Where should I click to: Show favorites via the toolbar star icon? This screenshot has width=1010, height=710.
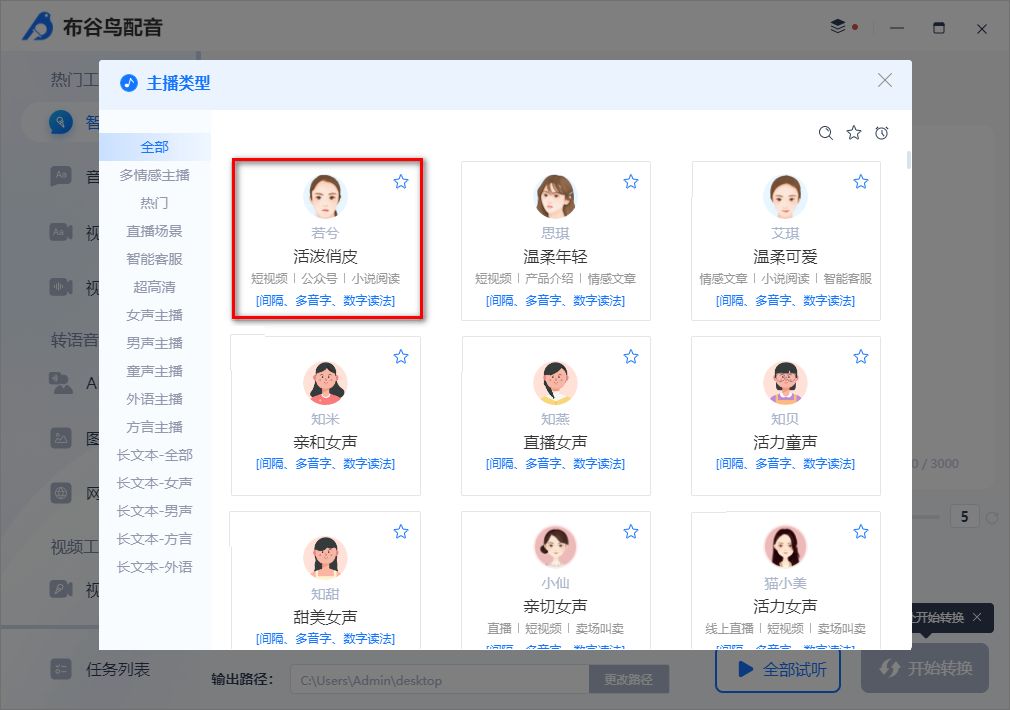[x=854, y=133]
